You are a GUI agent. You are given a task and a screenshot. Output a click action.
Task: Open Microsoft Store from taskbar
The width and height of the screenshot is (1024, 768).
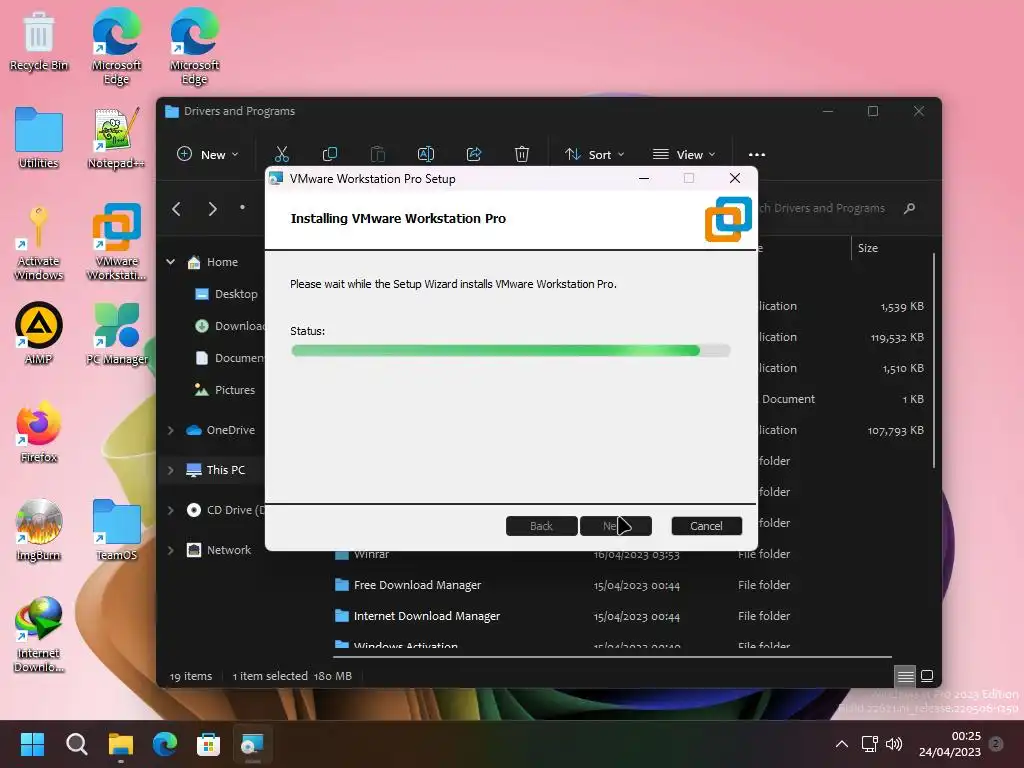coord(208,744)
